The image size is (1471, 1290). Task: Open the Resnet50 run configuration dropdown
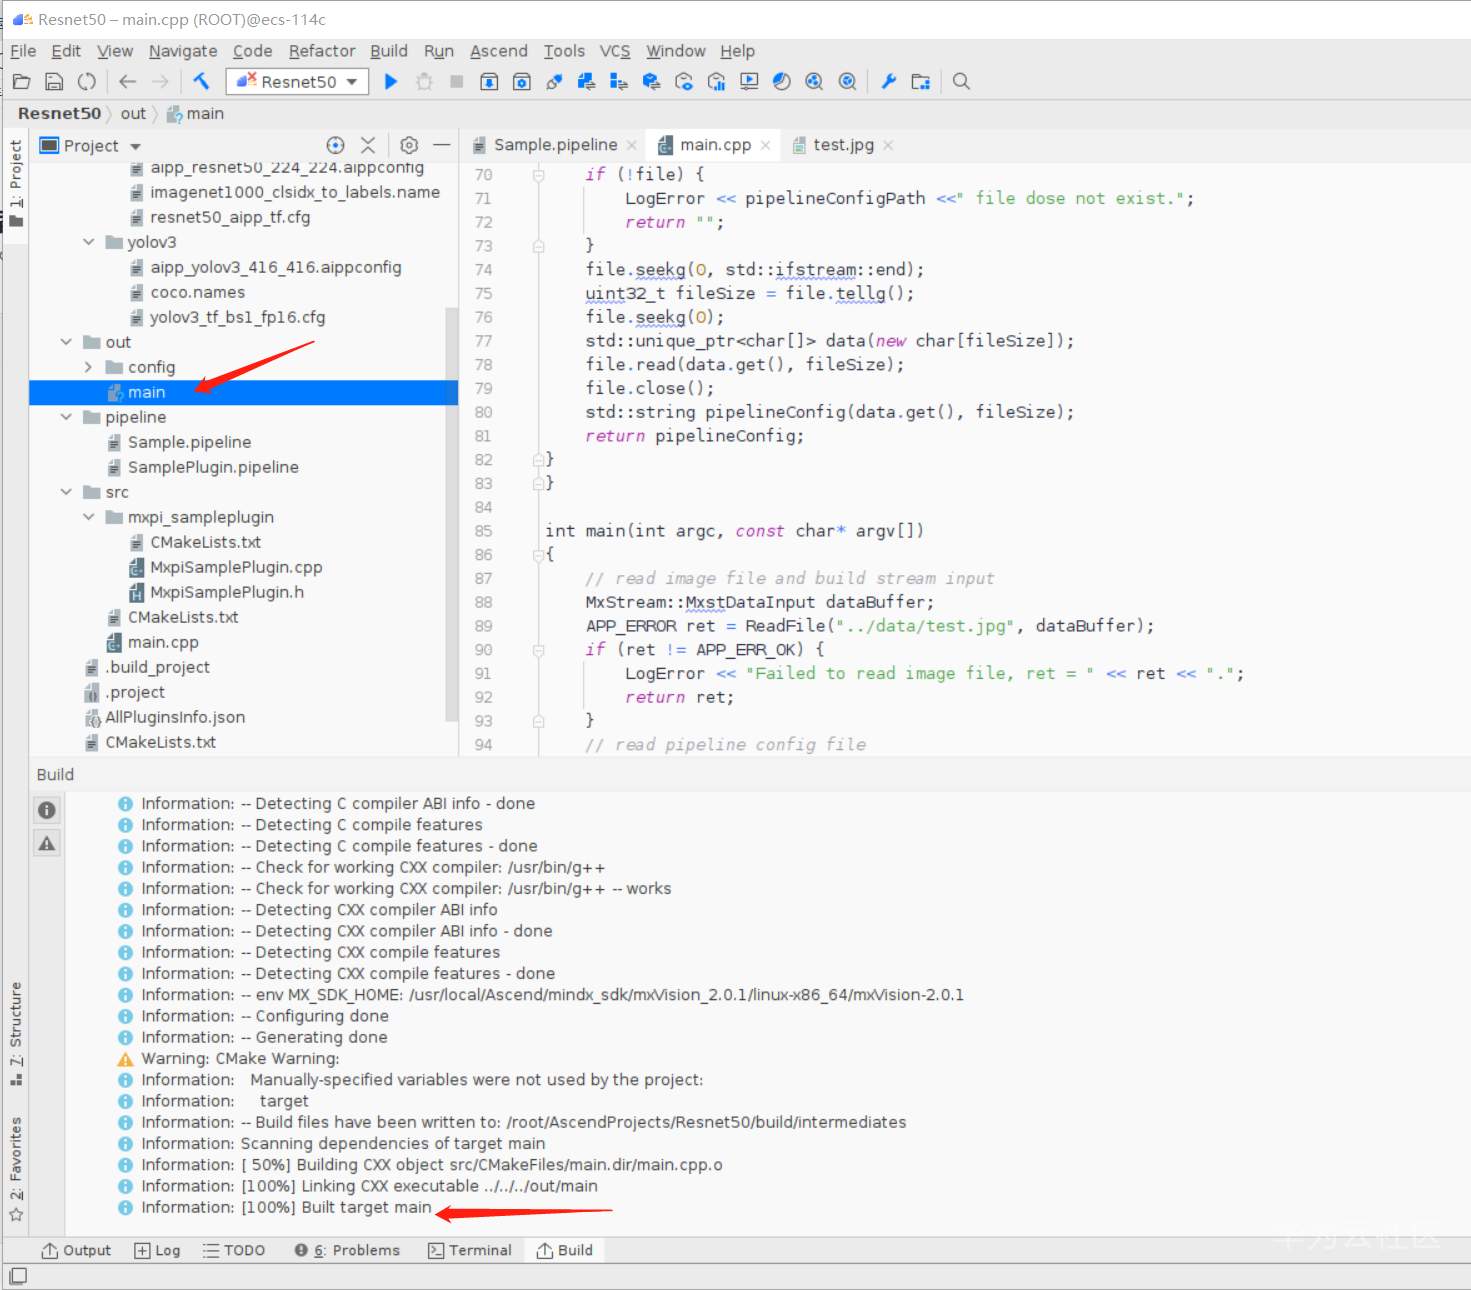298,82
